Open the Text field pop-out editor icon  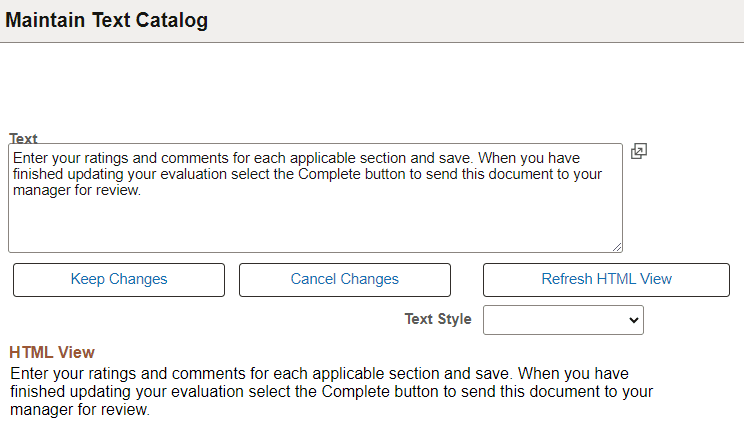coord(639,152)
